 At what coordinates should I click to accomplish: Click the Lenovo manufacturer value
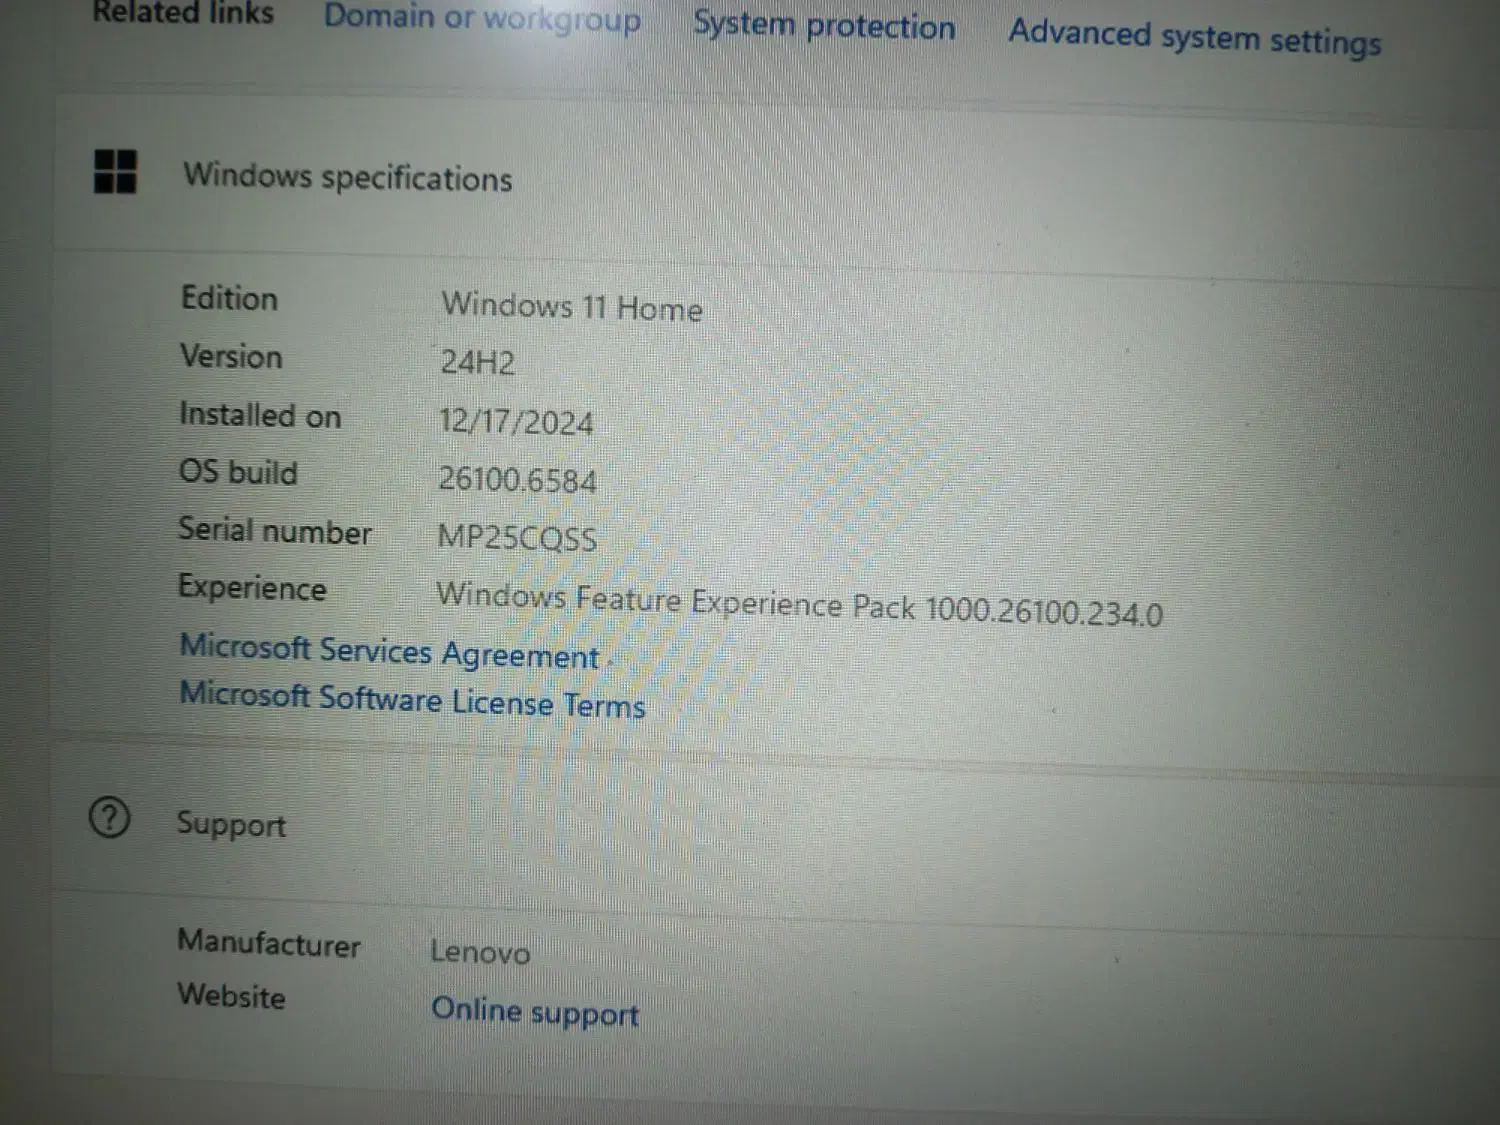(480, 951)
